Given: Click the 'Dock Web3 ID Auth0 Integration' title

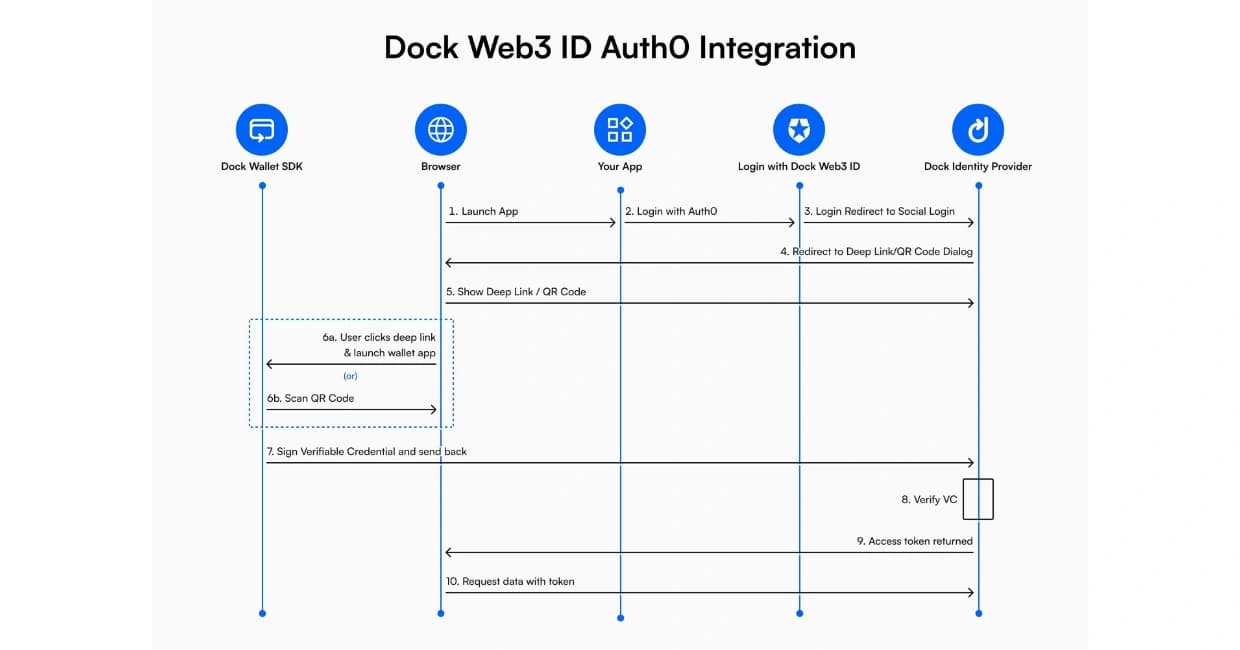Looking at the screenshot, I should 620,48.
